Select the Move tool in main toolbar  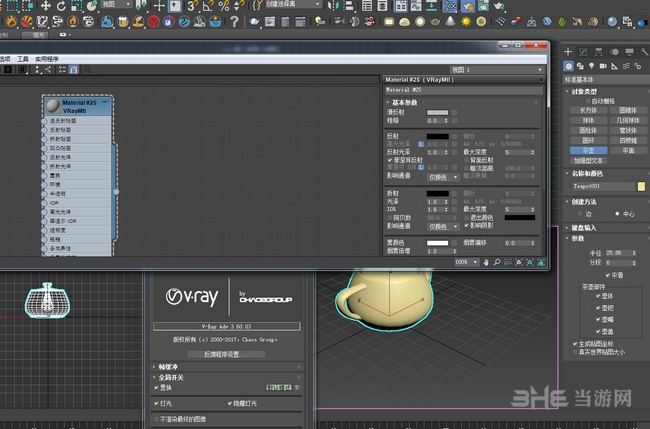tap(45, 6)
